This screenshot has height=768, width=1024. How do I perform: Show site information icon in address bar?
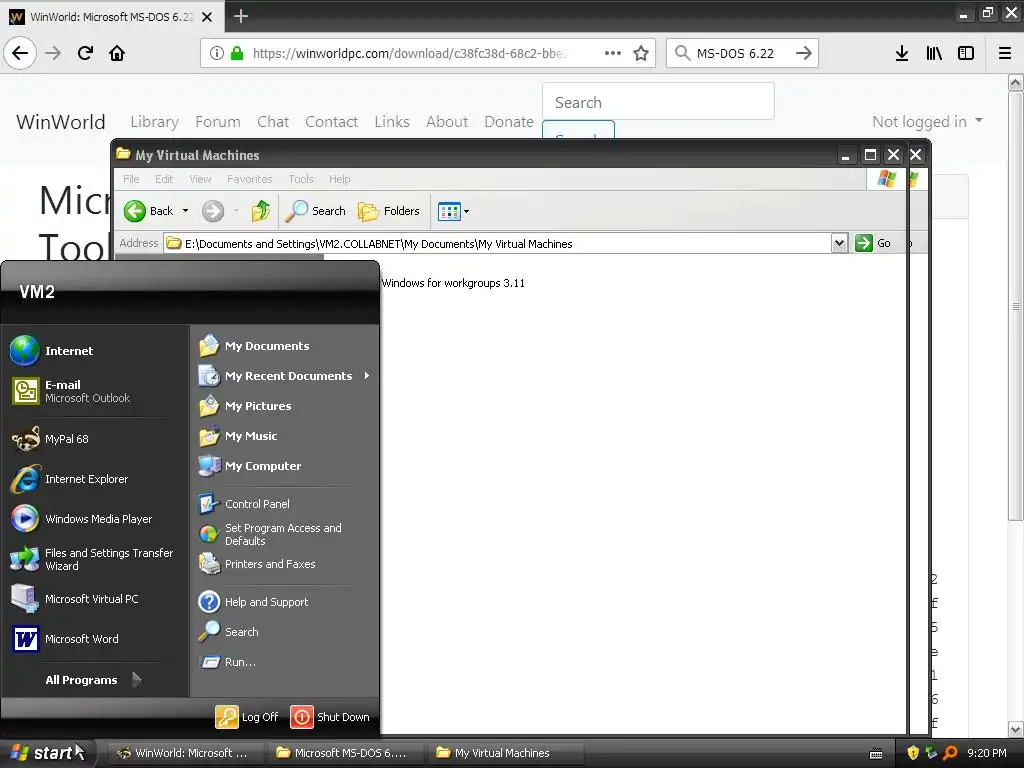point(216,53)
